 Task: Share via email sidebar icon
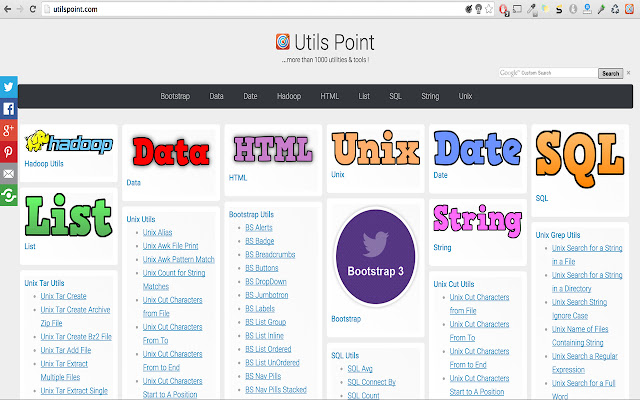(x=9, y=173)
